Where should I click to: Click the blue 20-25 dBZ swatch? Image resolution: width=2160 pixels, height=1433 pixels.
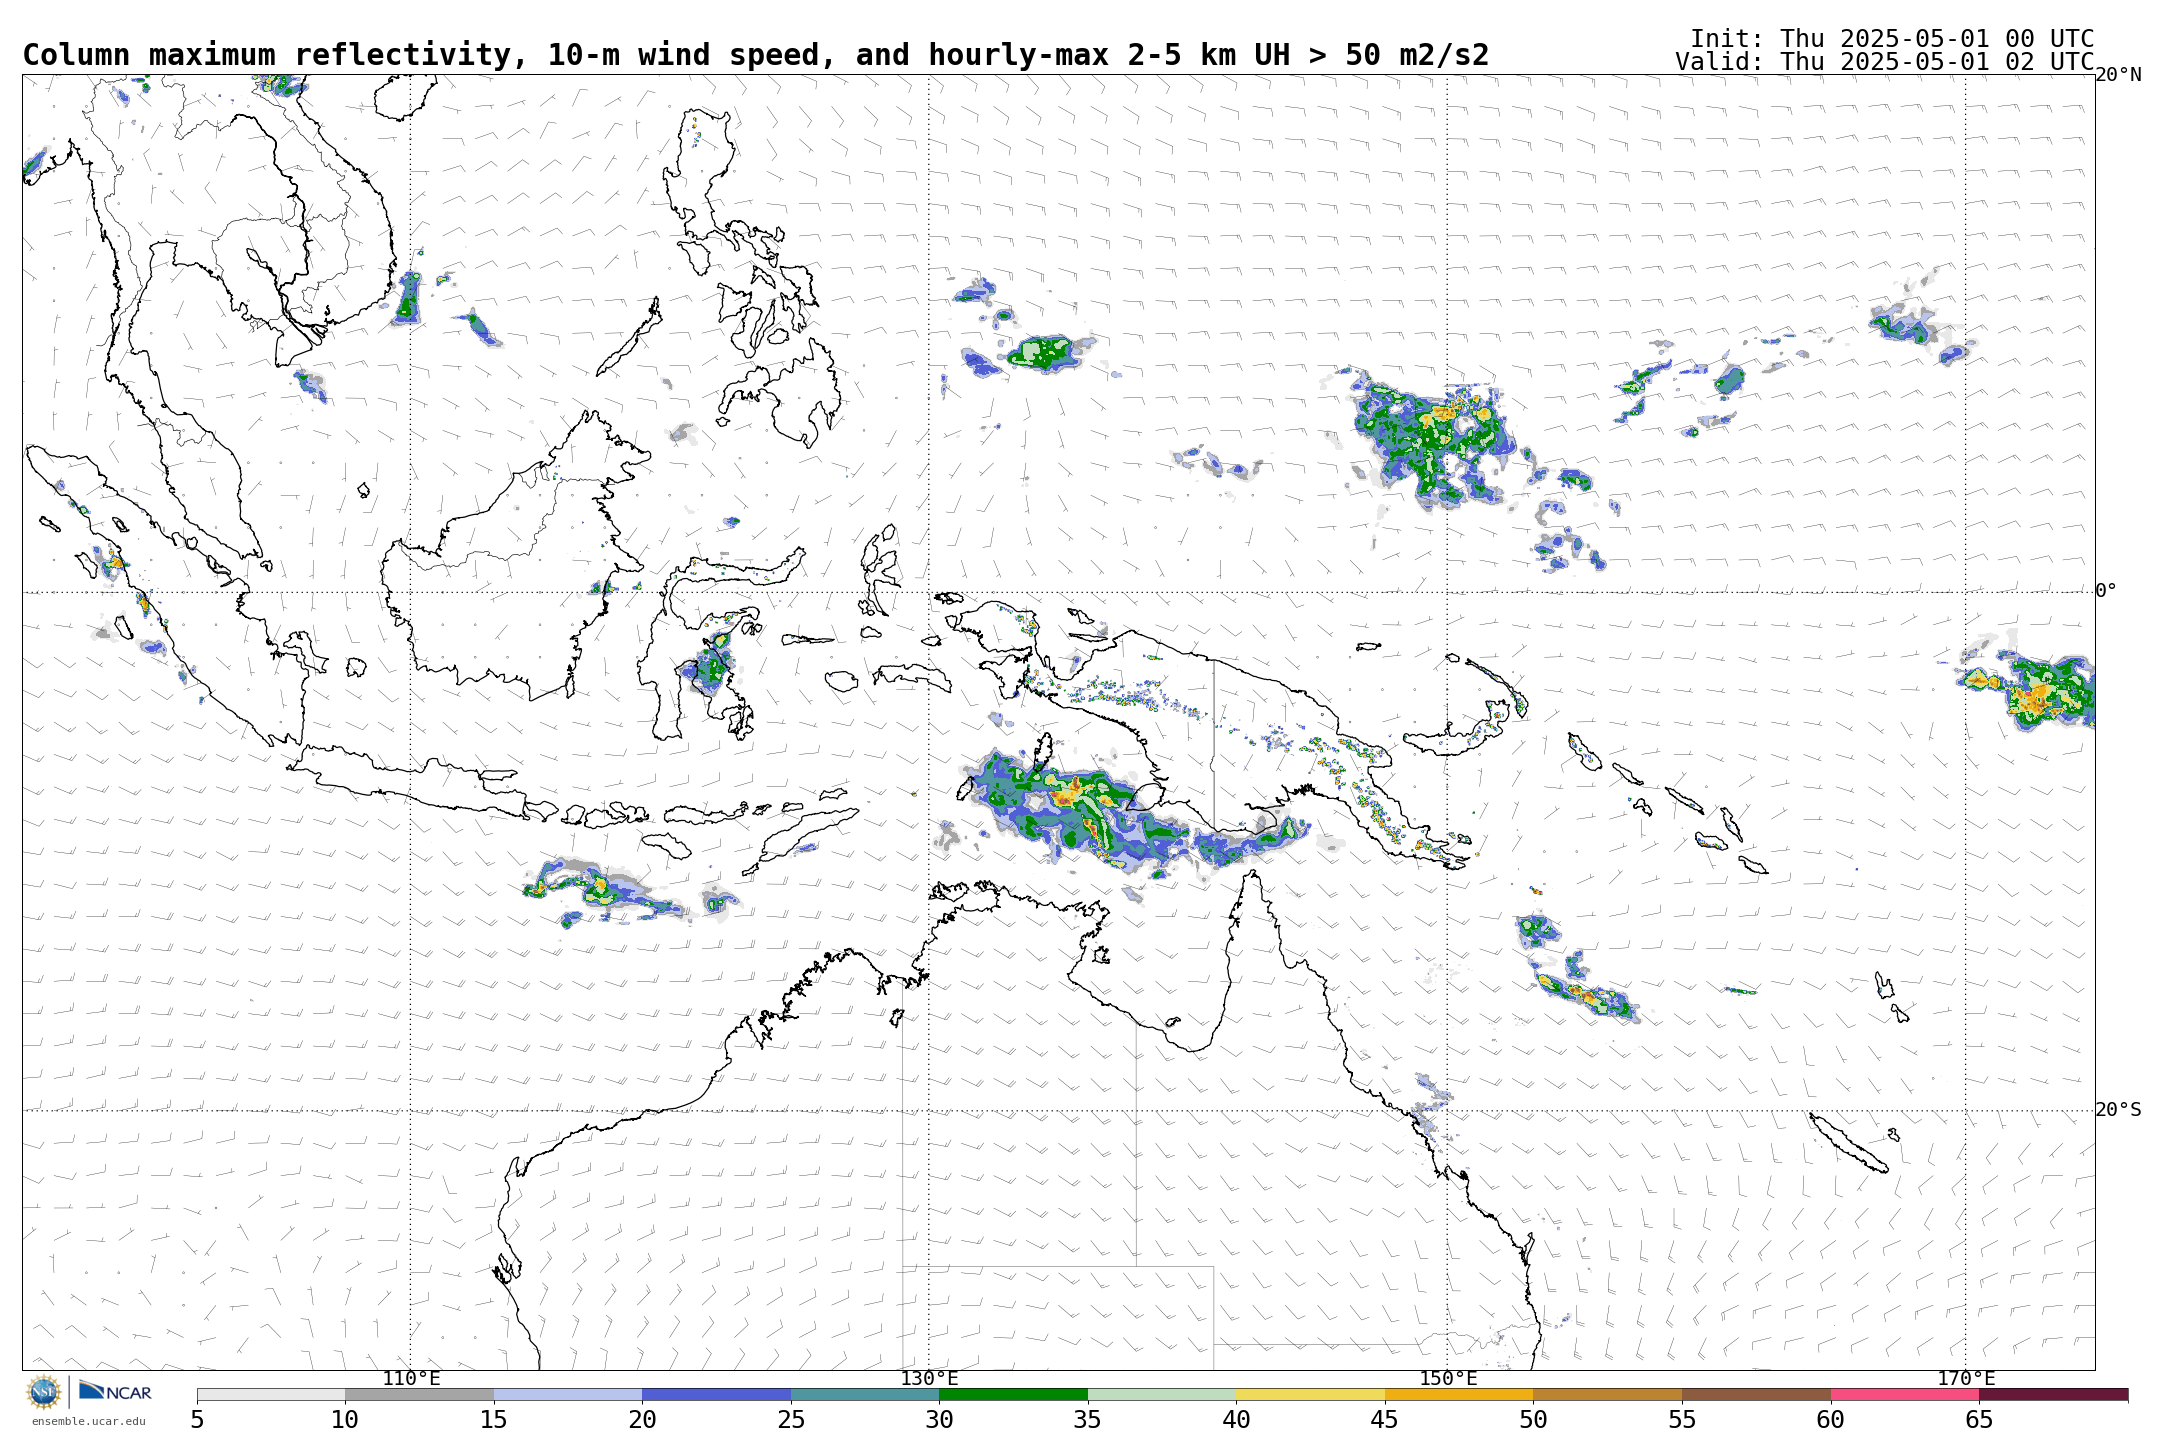(716, 1394)
